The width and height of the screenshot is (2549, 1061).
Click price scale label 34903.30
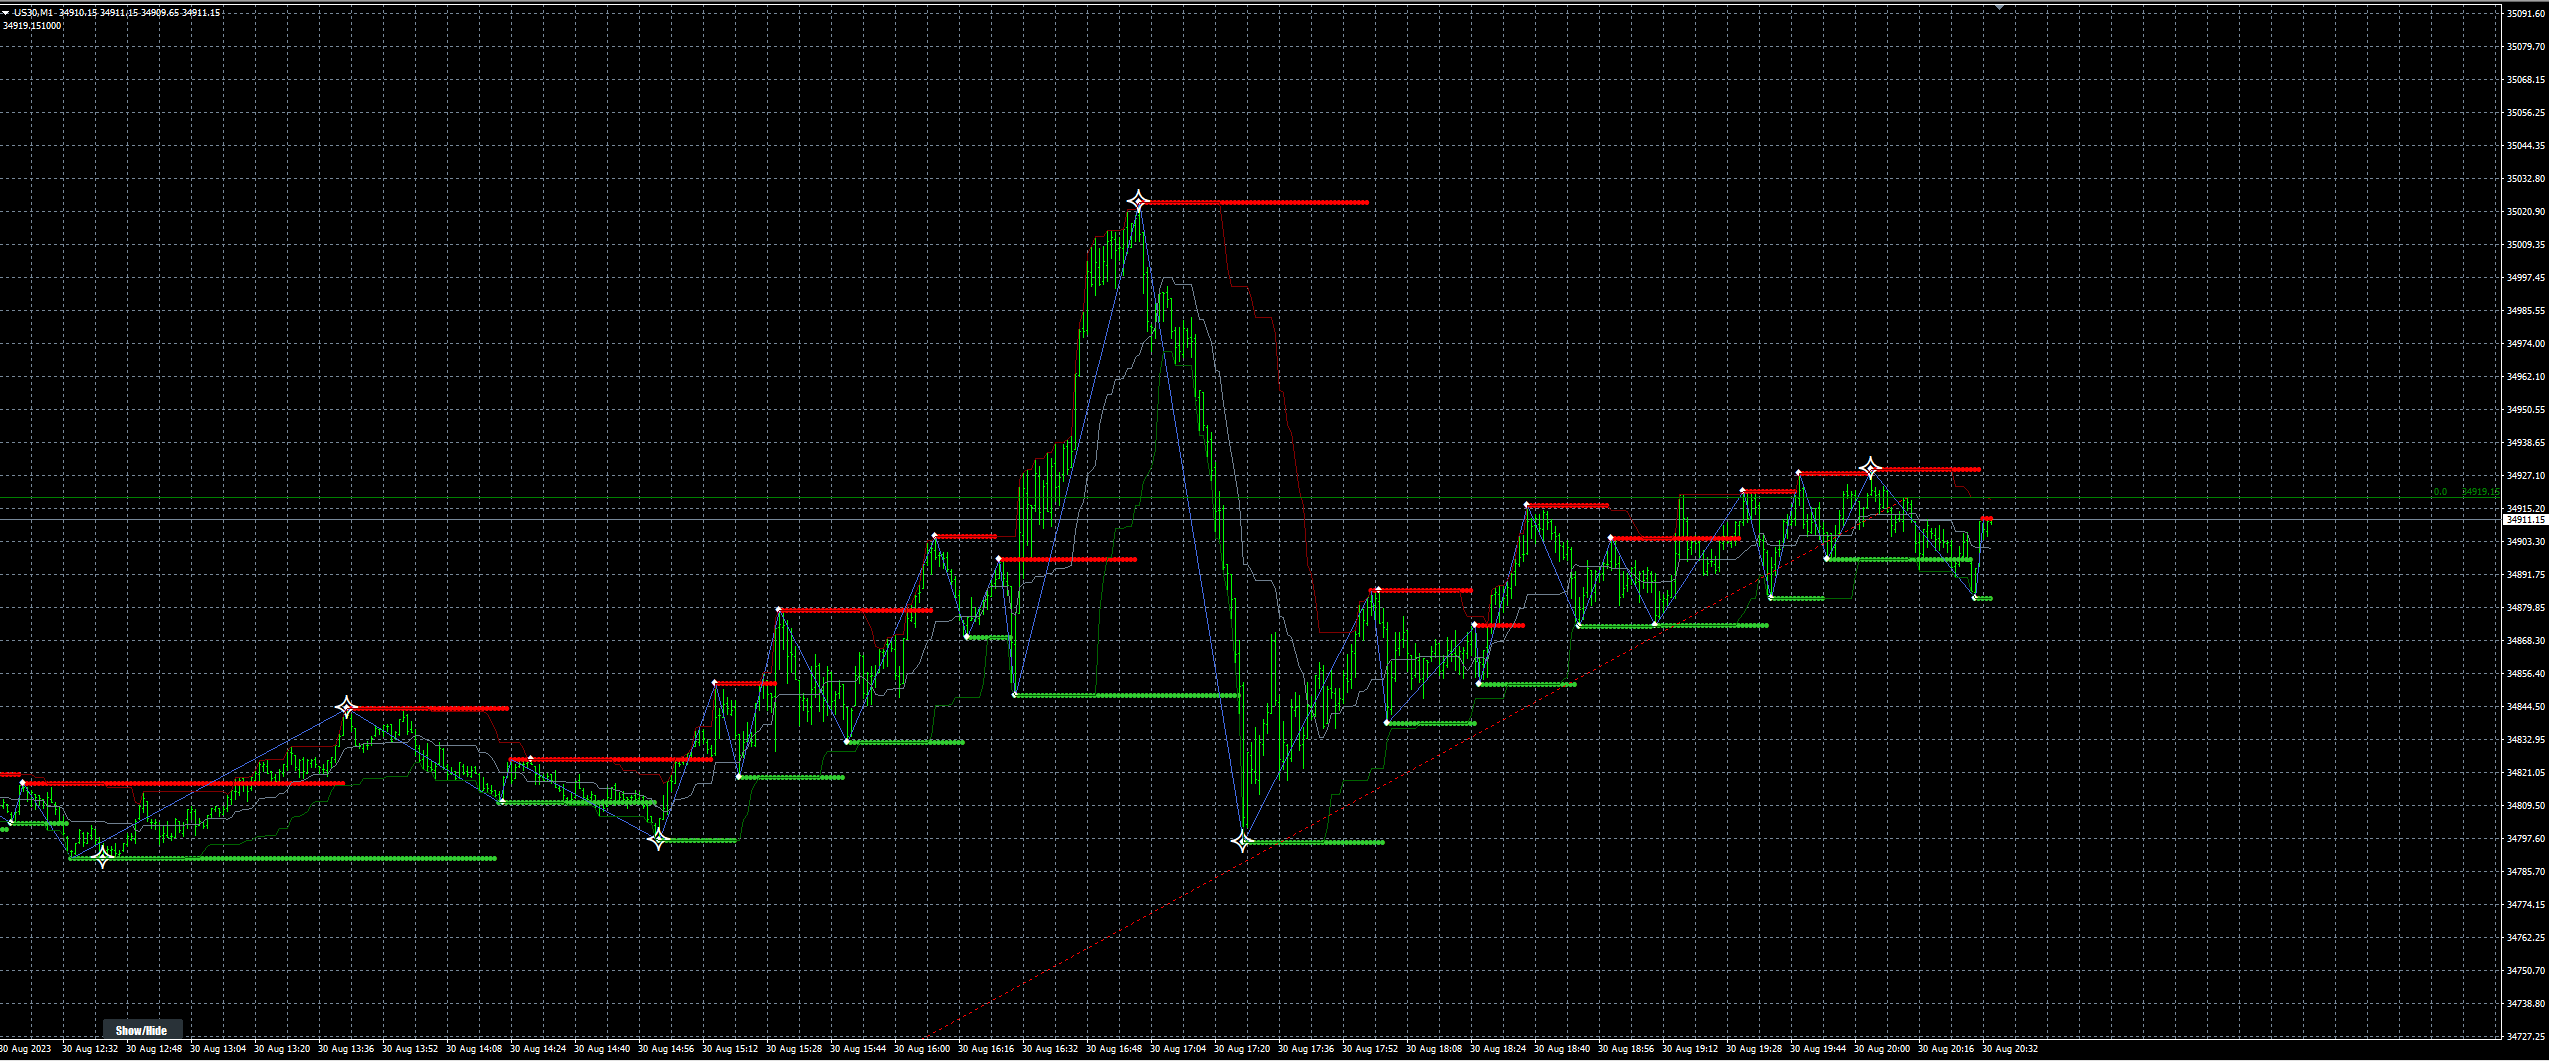pyautogui.click(x=2526, y=542)
